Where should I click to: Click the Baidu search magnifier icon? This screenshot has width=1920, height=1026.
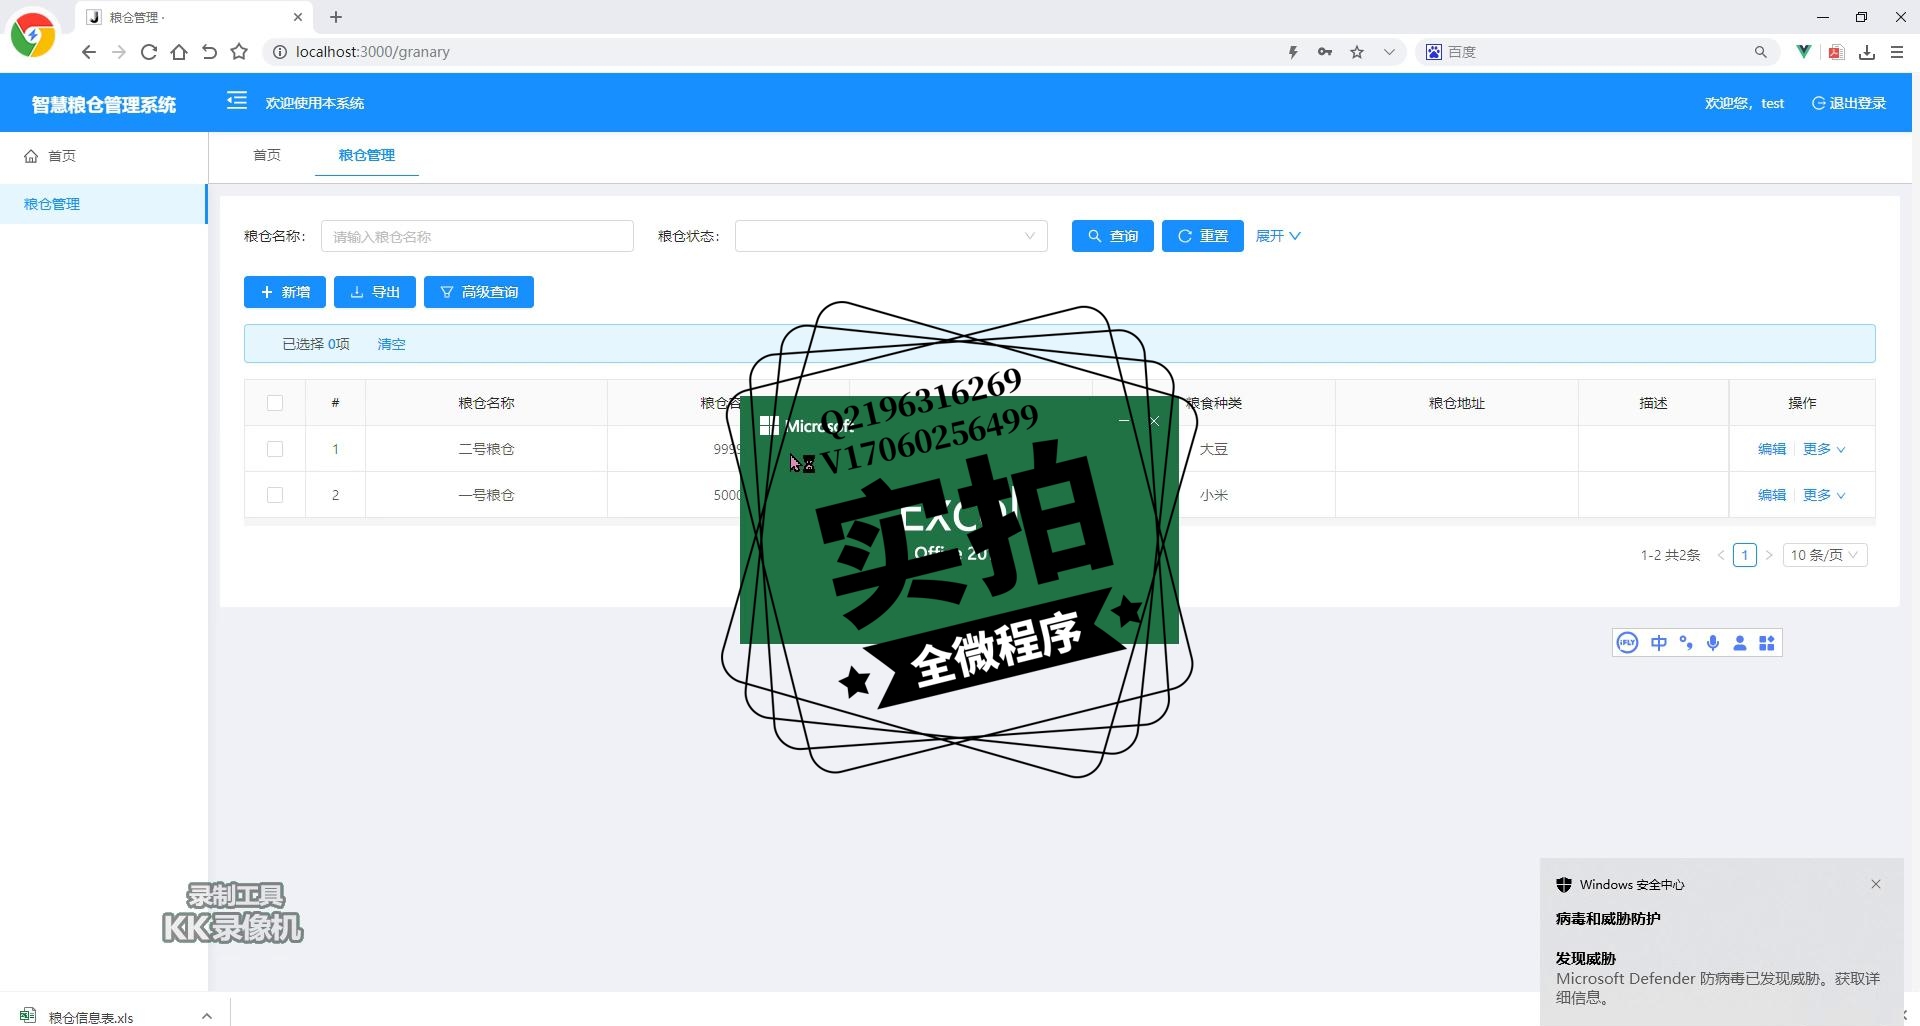[x=1760, y=52]
